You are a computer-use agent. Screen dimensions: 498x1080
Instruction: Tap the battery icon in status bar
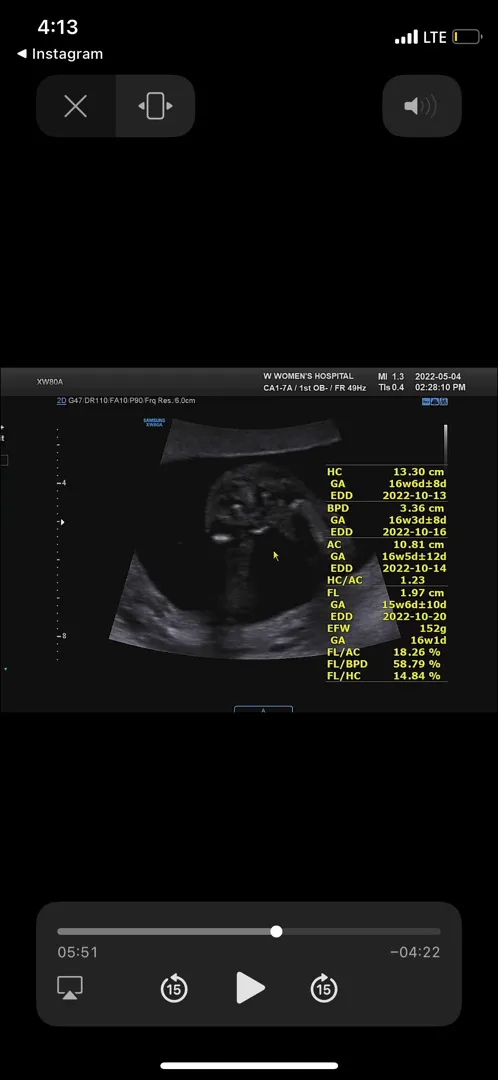467,37
